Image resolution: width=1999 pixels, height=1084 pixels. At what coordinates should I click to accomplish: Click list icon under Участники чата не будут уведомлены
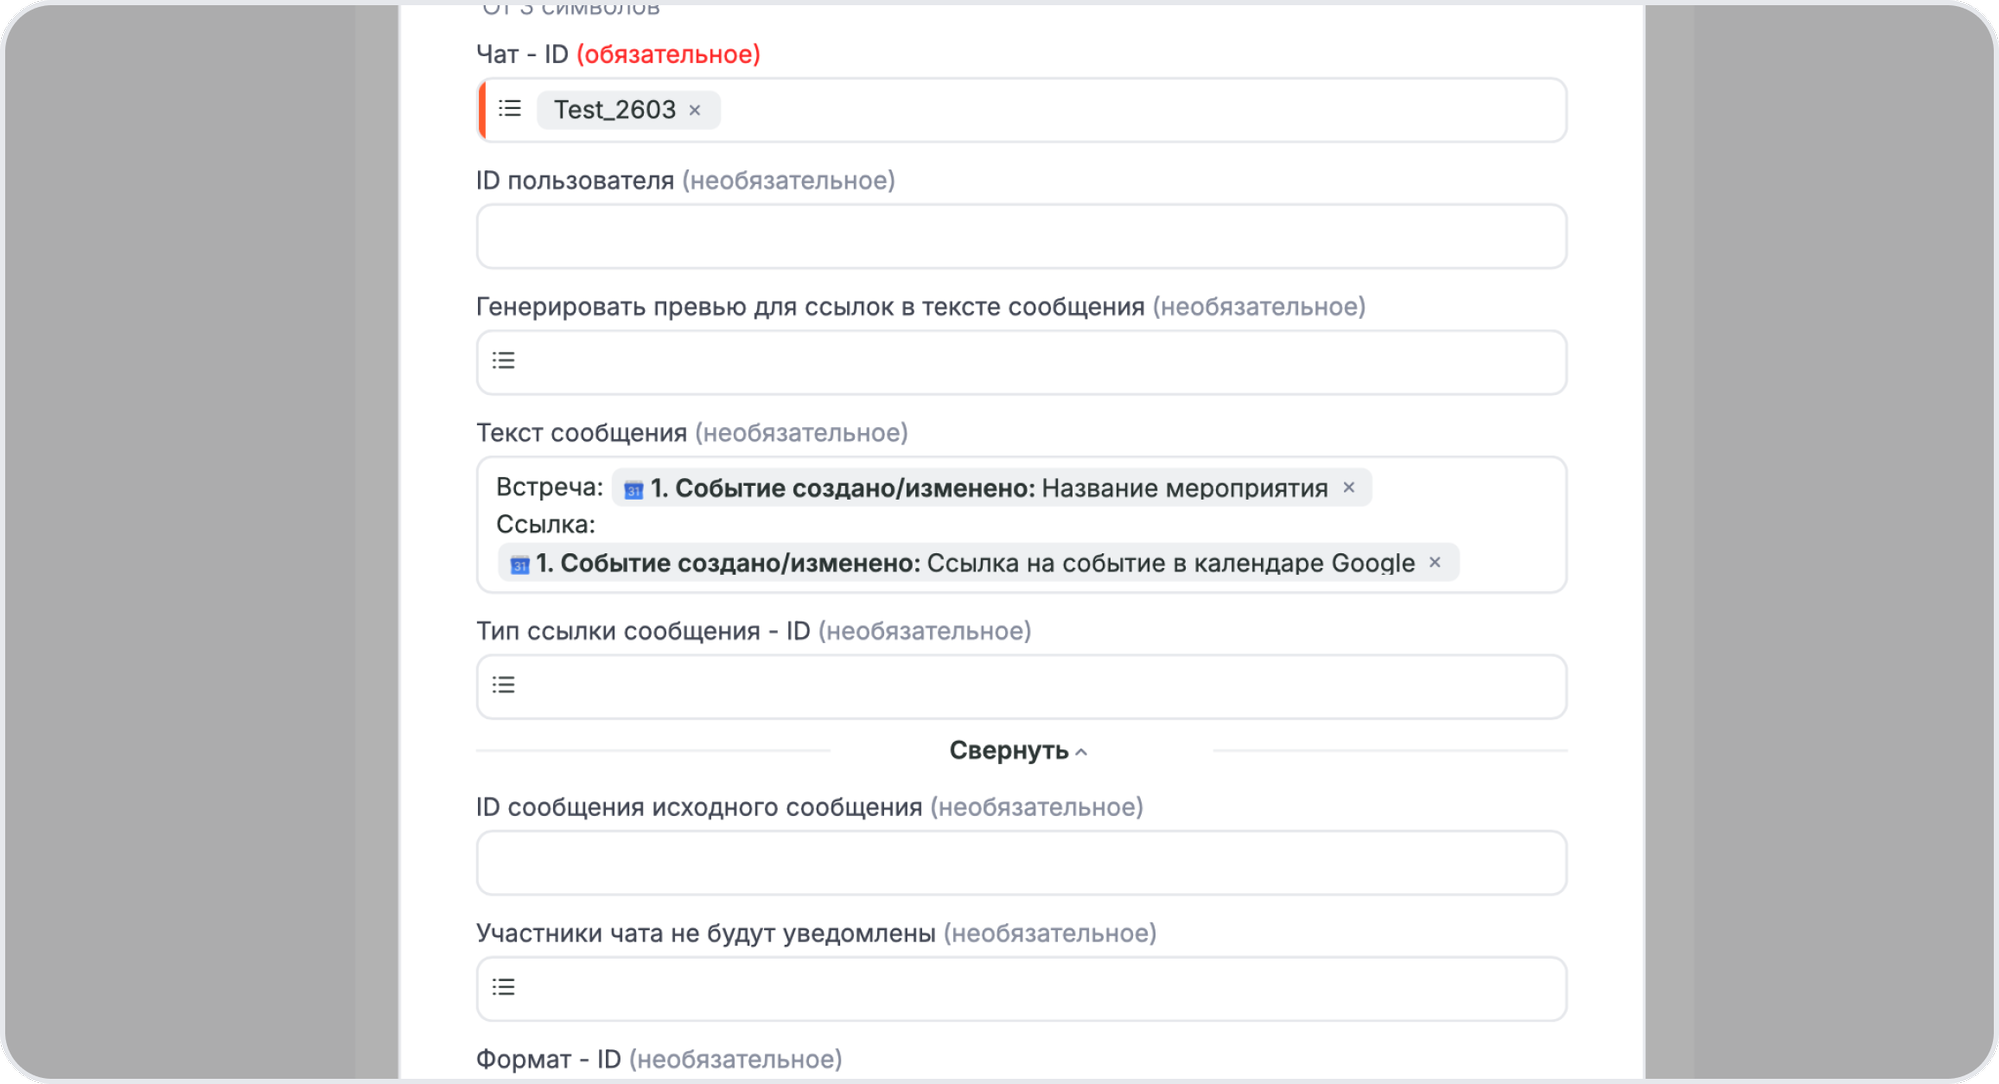coord(503,988)
